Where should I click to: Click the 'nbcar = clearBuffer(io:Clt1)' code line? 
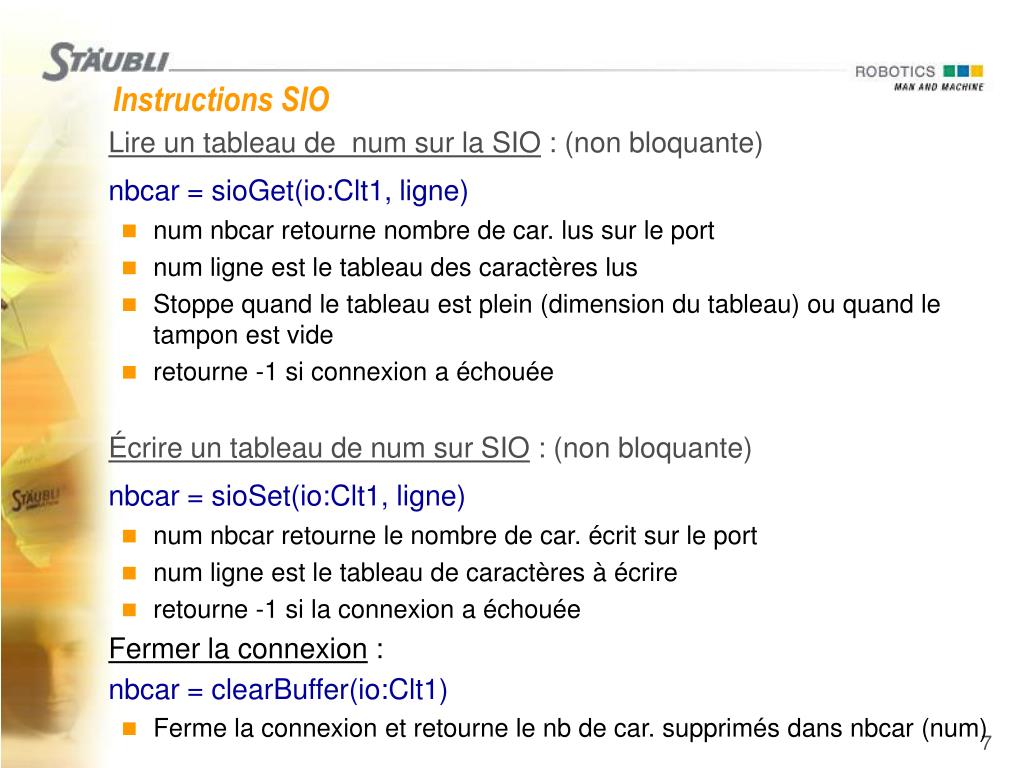coord(278,690)
